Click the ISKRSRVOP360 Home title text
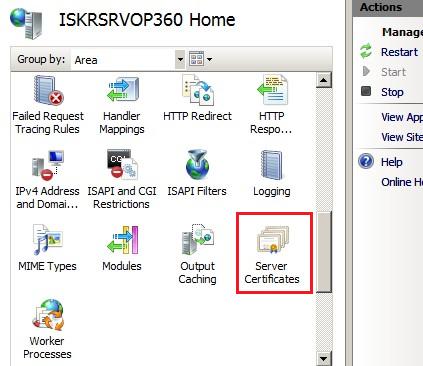 coord(147,20)
